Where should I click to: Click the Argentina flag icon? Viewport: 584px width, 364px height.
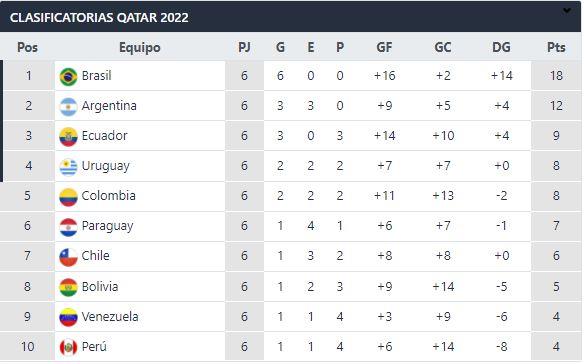(69, 107)
